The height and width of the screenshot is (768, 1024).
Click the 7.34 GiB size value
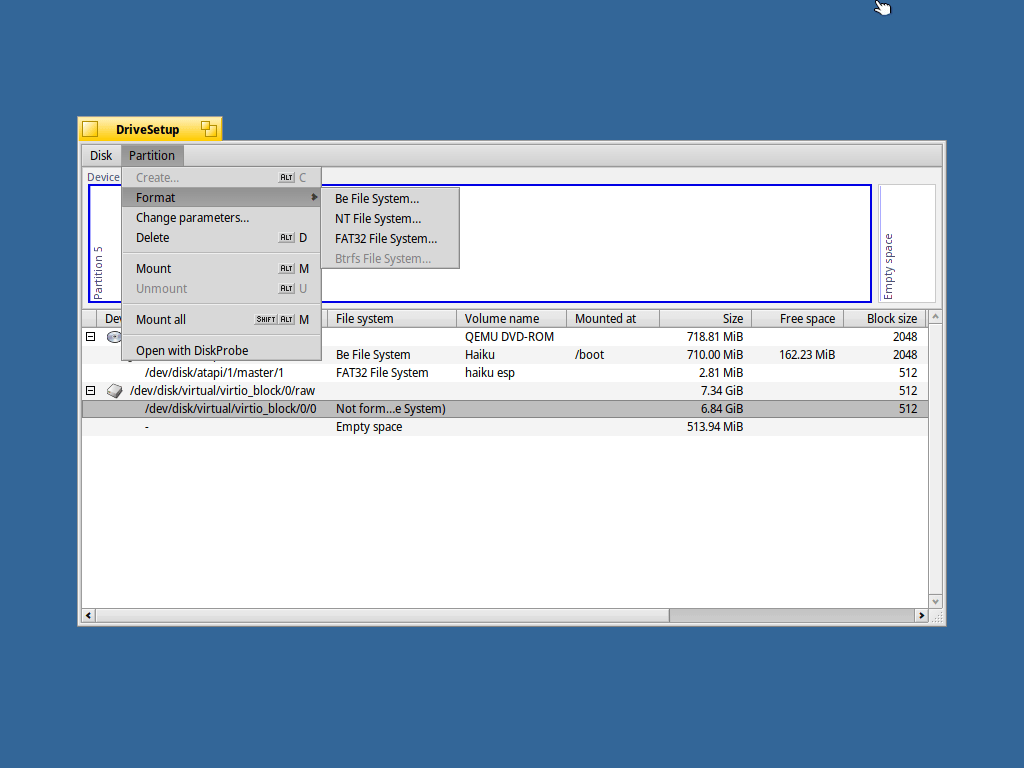pos(722,391)
